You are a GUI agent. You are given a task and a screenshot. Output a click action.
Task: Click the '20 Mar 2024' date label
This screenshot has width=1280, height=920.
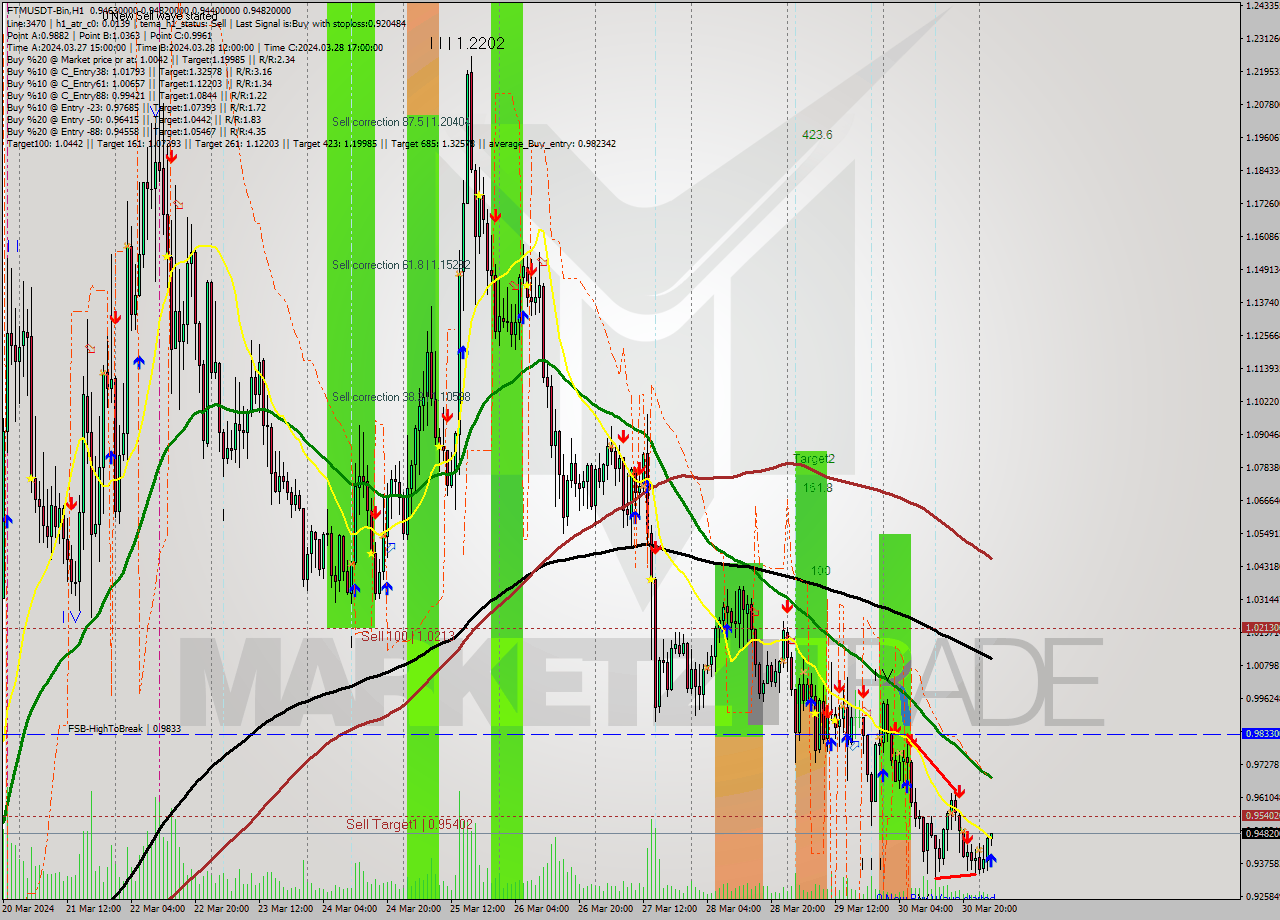(x=28, y=909)
